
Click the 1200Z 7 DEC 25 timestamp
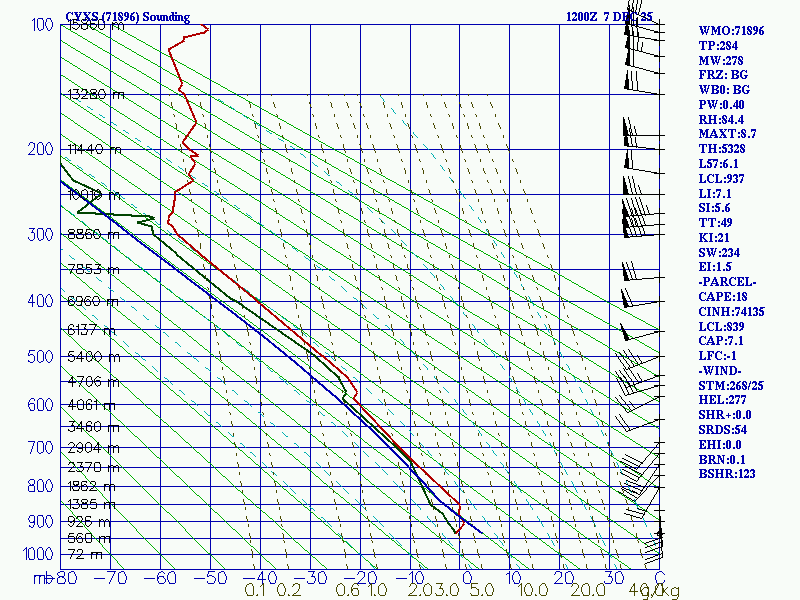click(609, 17)
